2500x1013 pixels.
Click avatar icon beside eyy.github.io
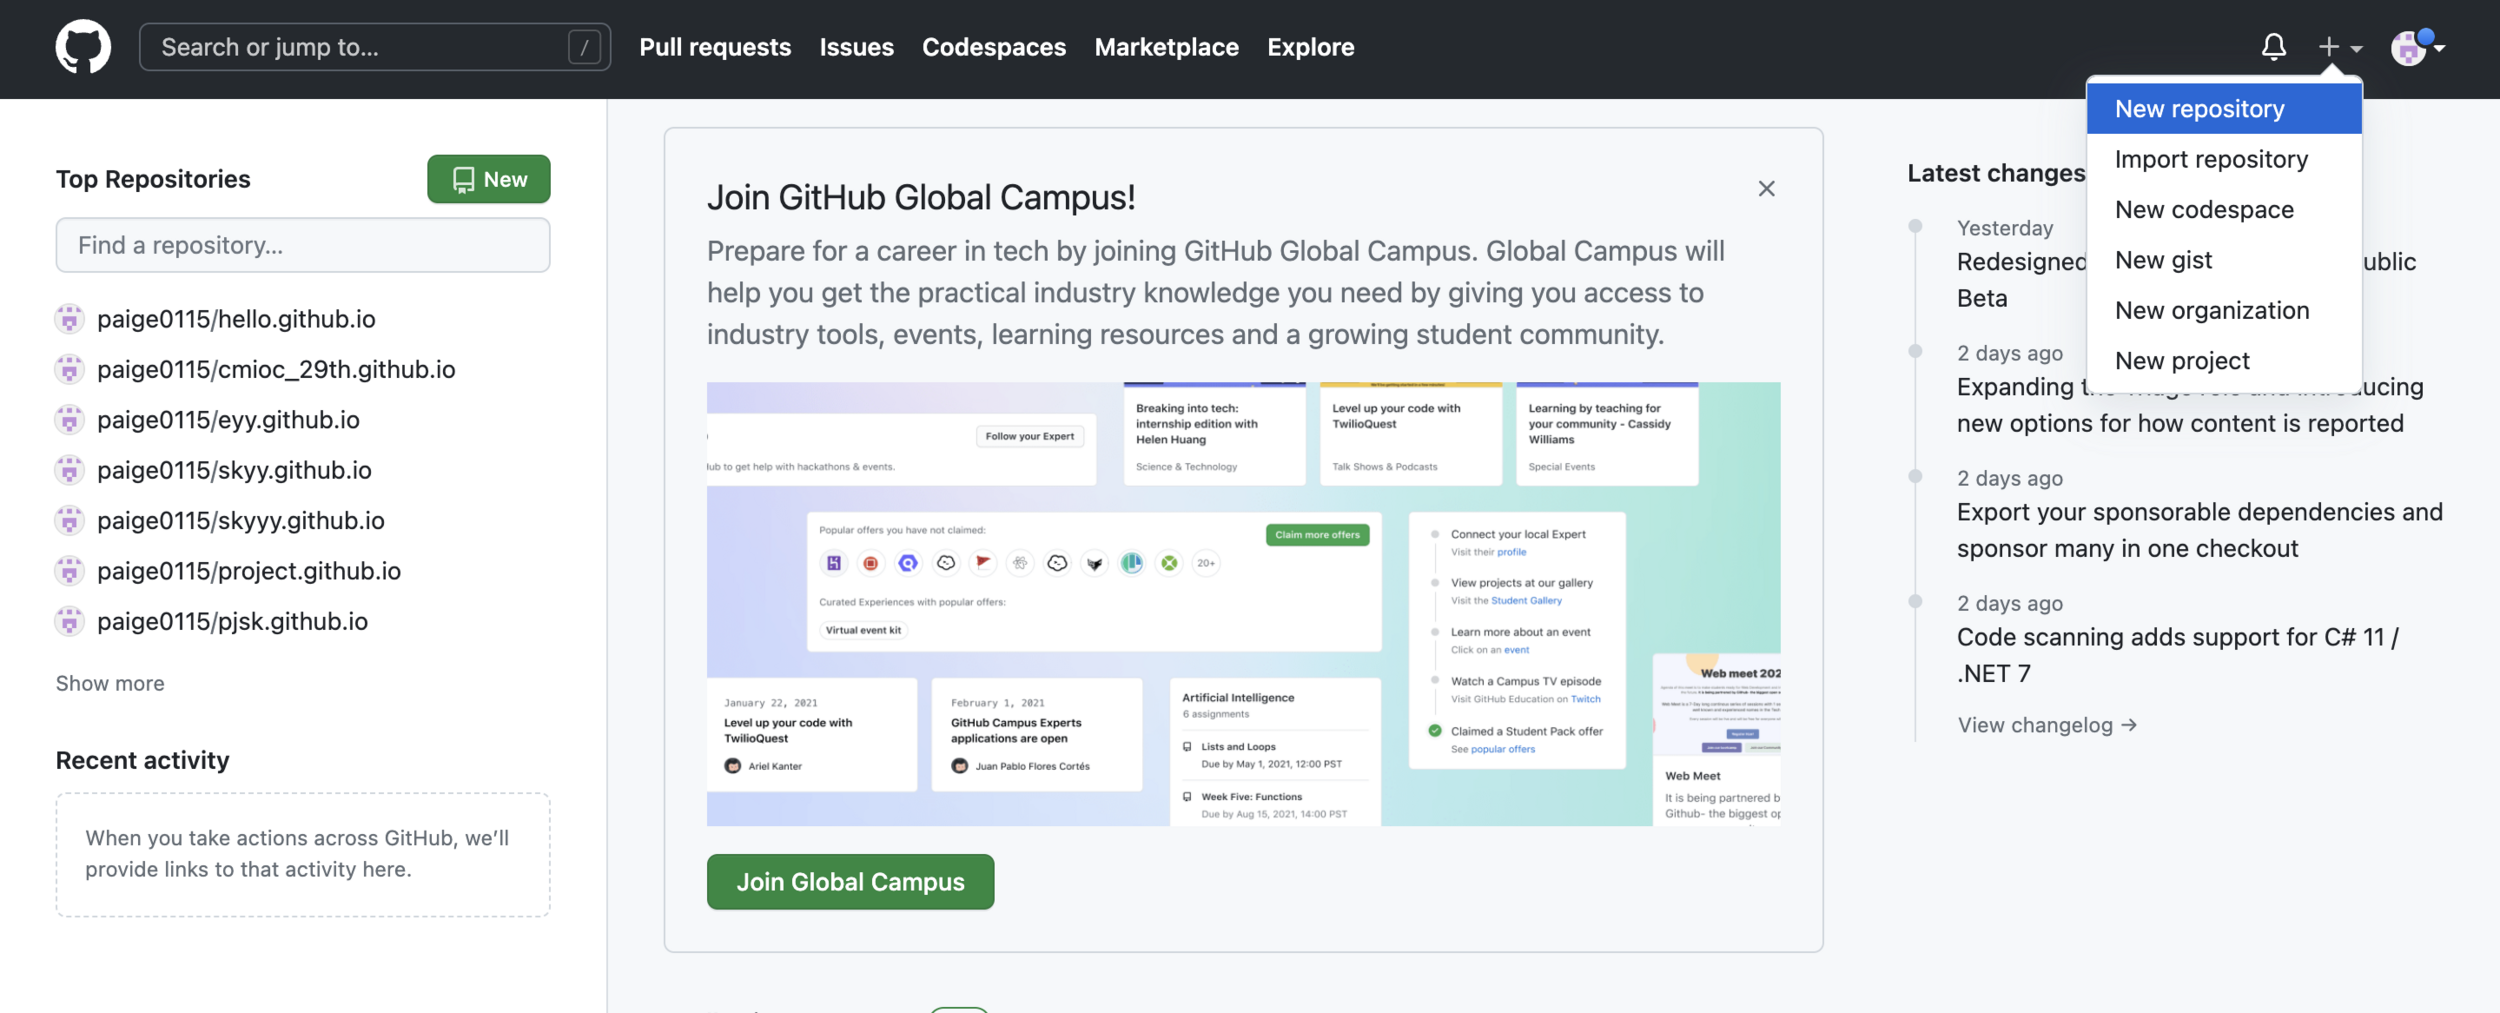(69, 420)
